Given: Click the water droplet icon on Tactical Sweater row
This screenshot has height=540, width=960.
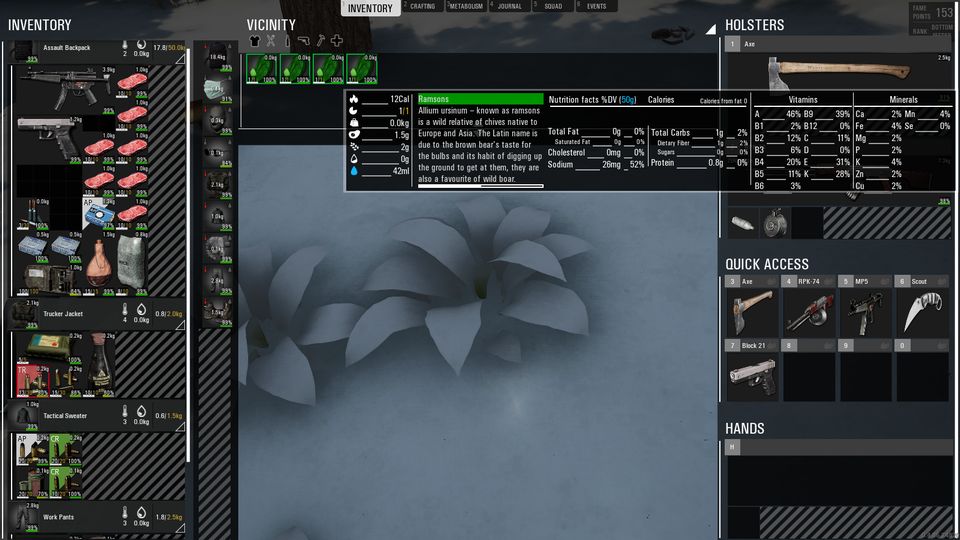Looking at the screenshot, I should (x=141, y=411).
